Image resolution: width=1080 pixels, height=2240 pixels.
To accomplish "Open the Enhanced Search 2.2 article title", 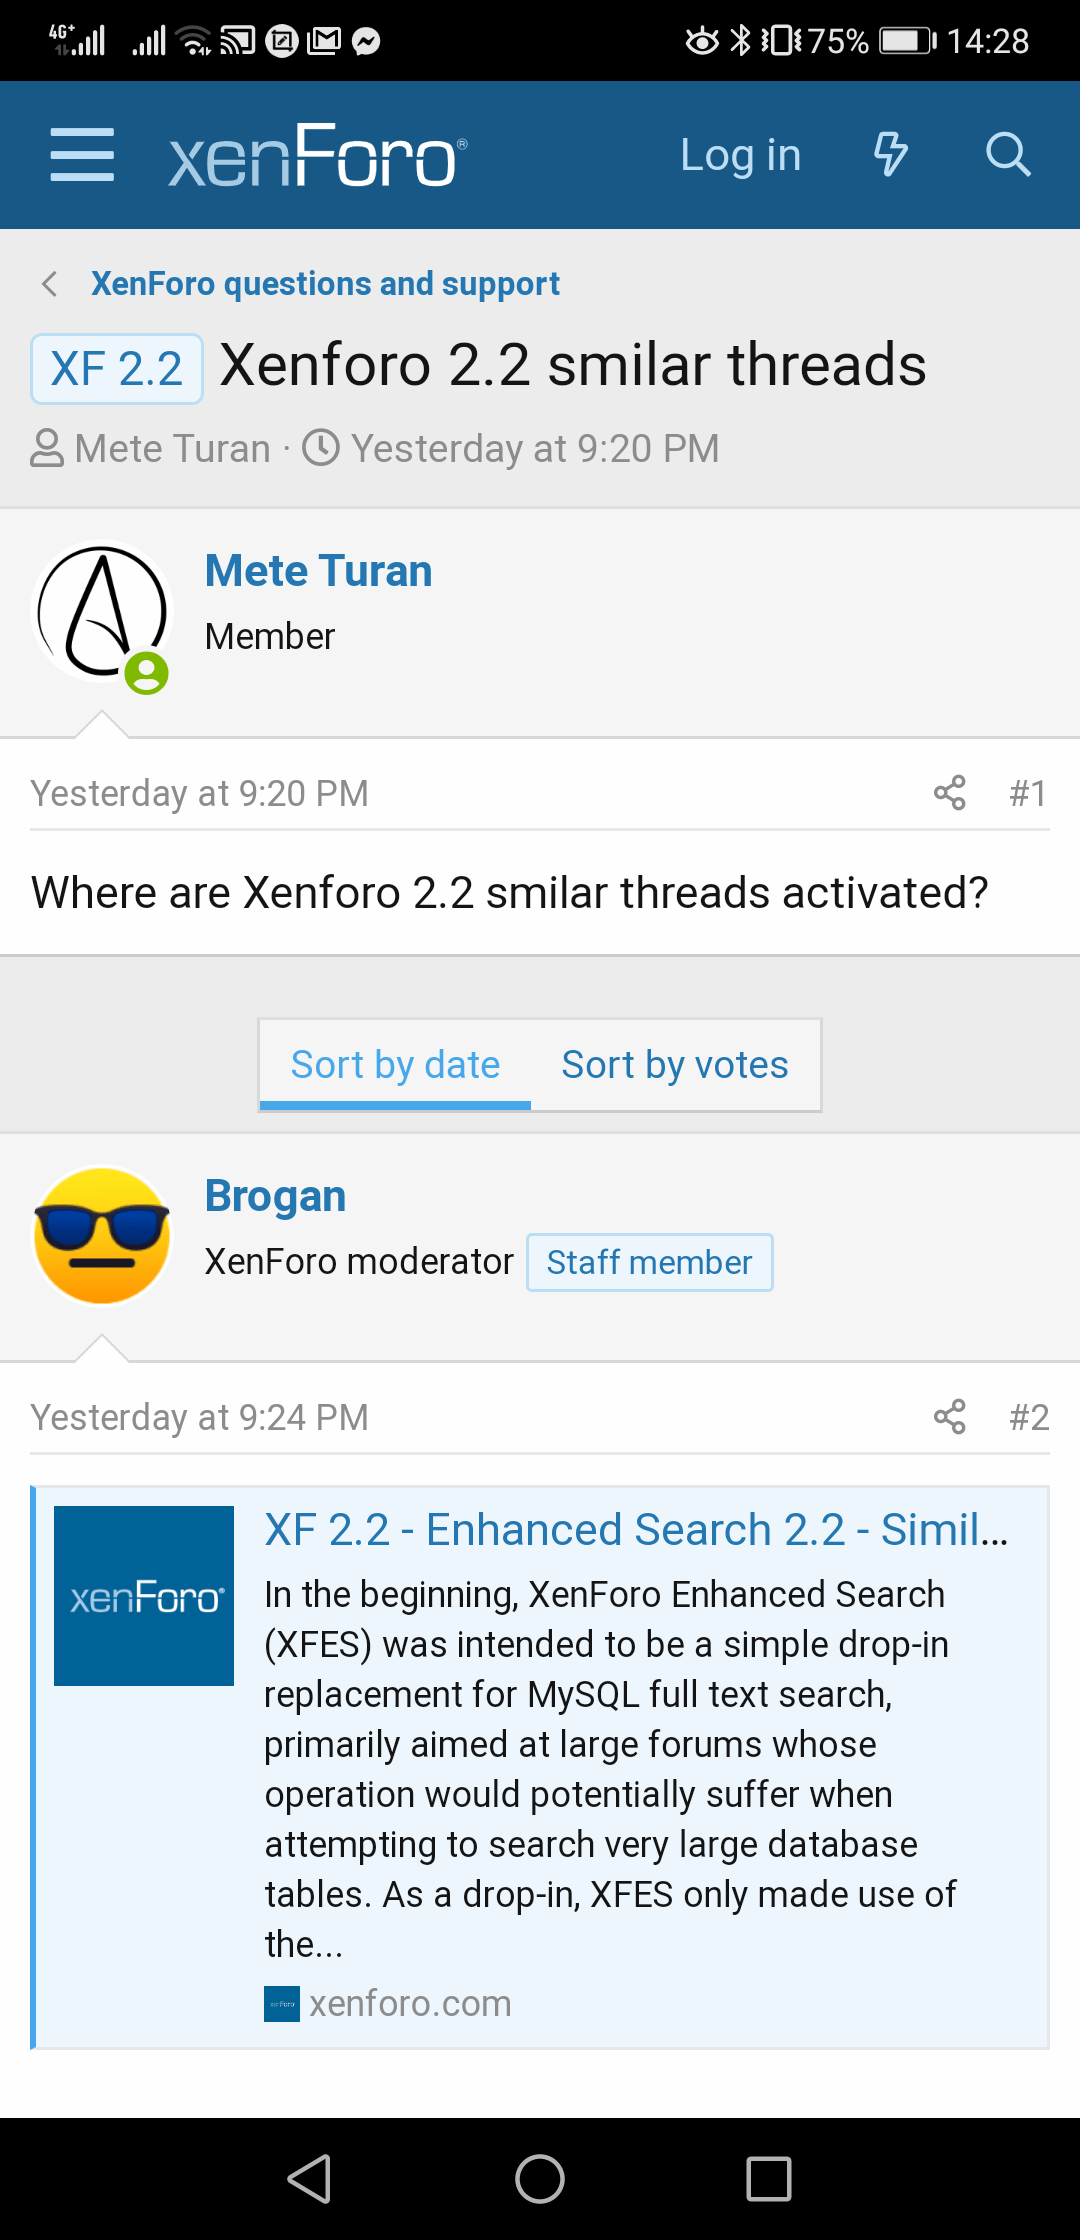I will [x=636, y=1530].
